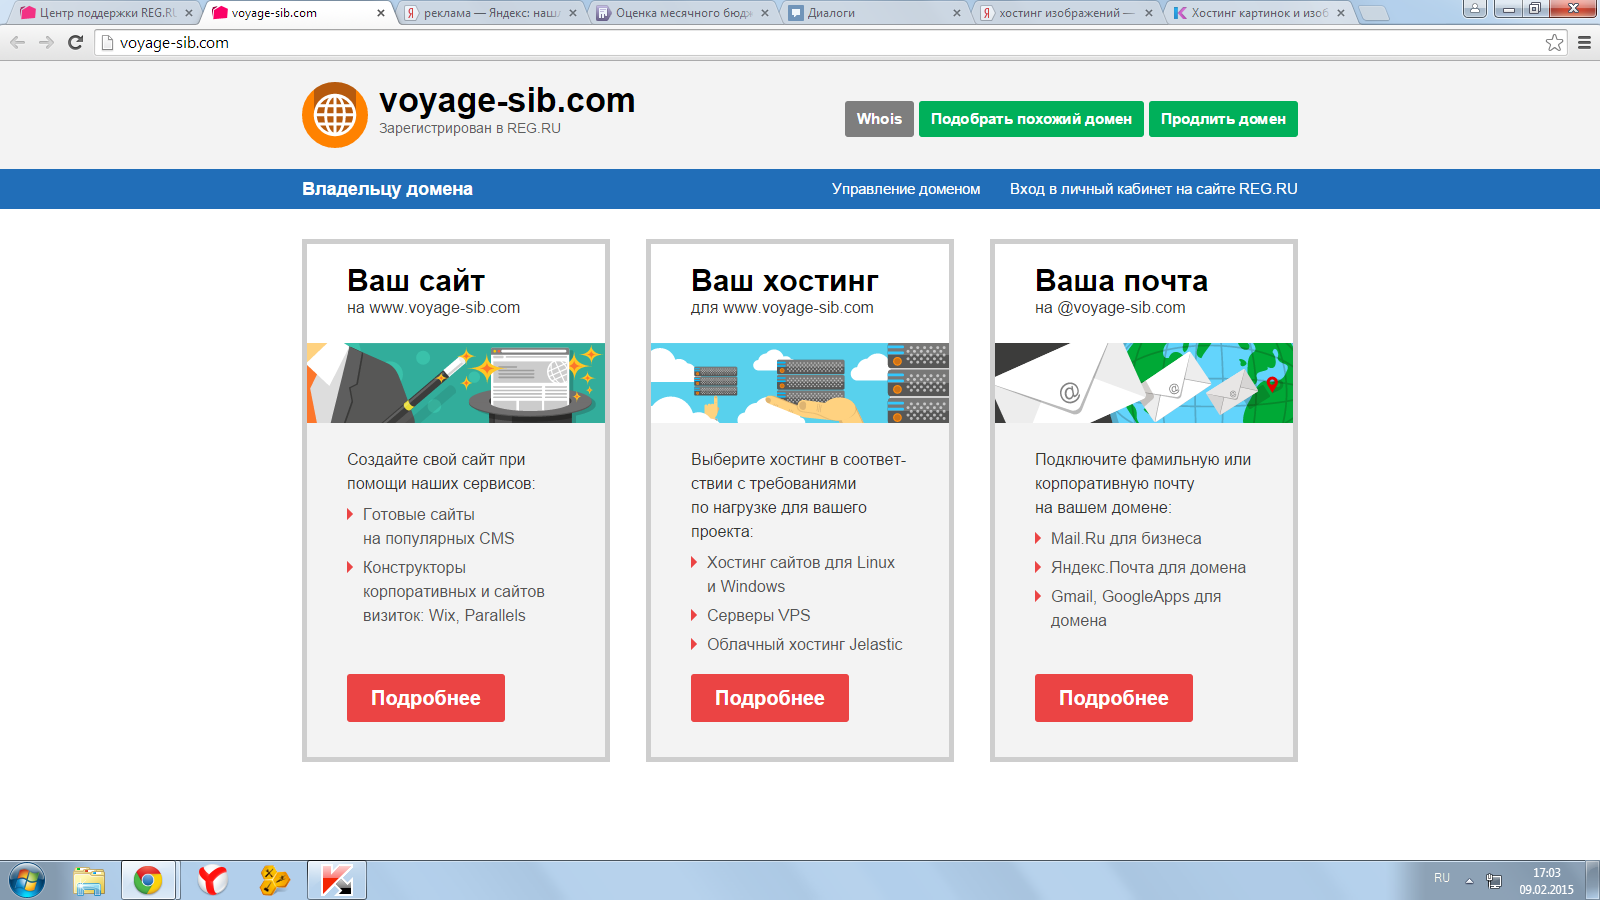Open a new tab button
Screen dimensions: 1600x900
(1374, 13)
